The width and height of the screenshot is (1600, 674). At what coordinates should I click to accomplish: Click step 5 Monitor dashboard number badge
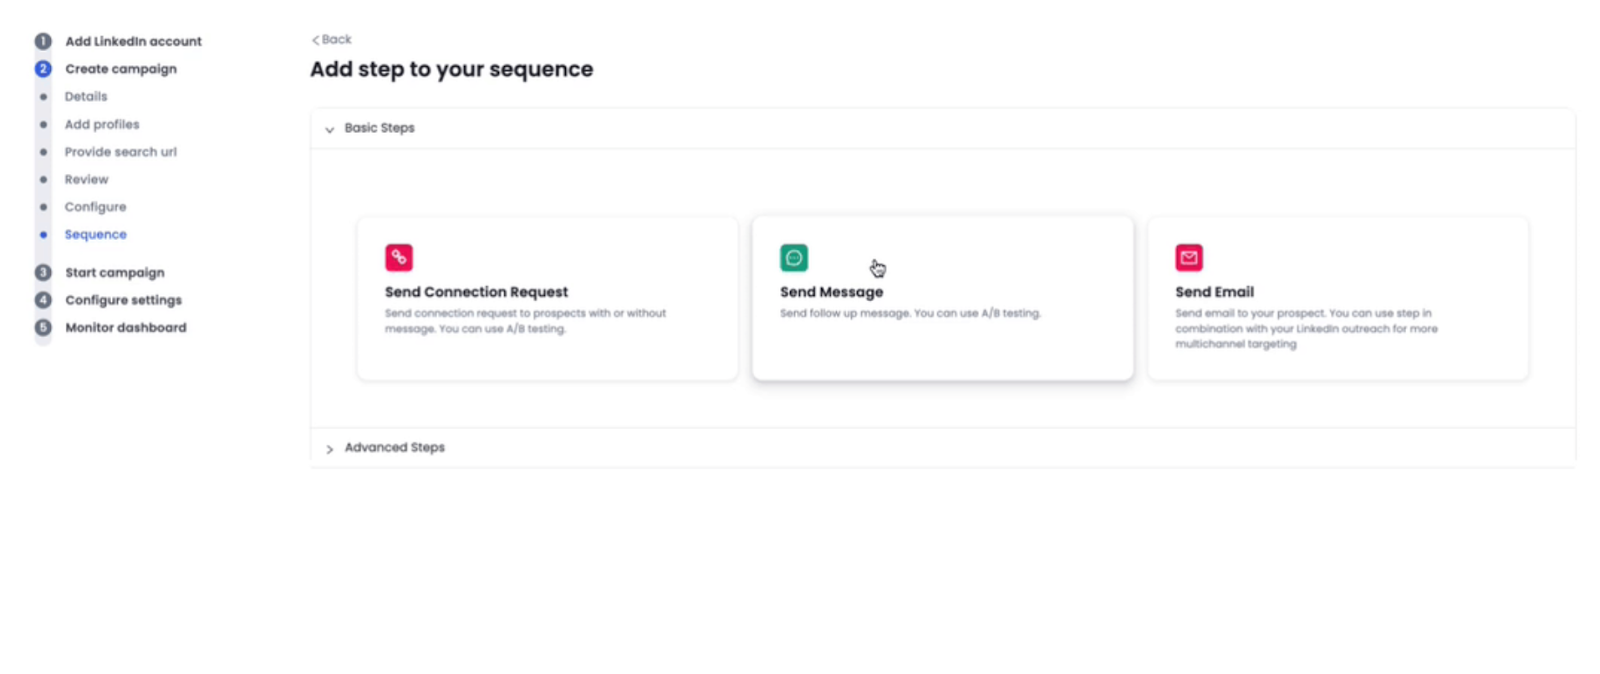point(43,327)
